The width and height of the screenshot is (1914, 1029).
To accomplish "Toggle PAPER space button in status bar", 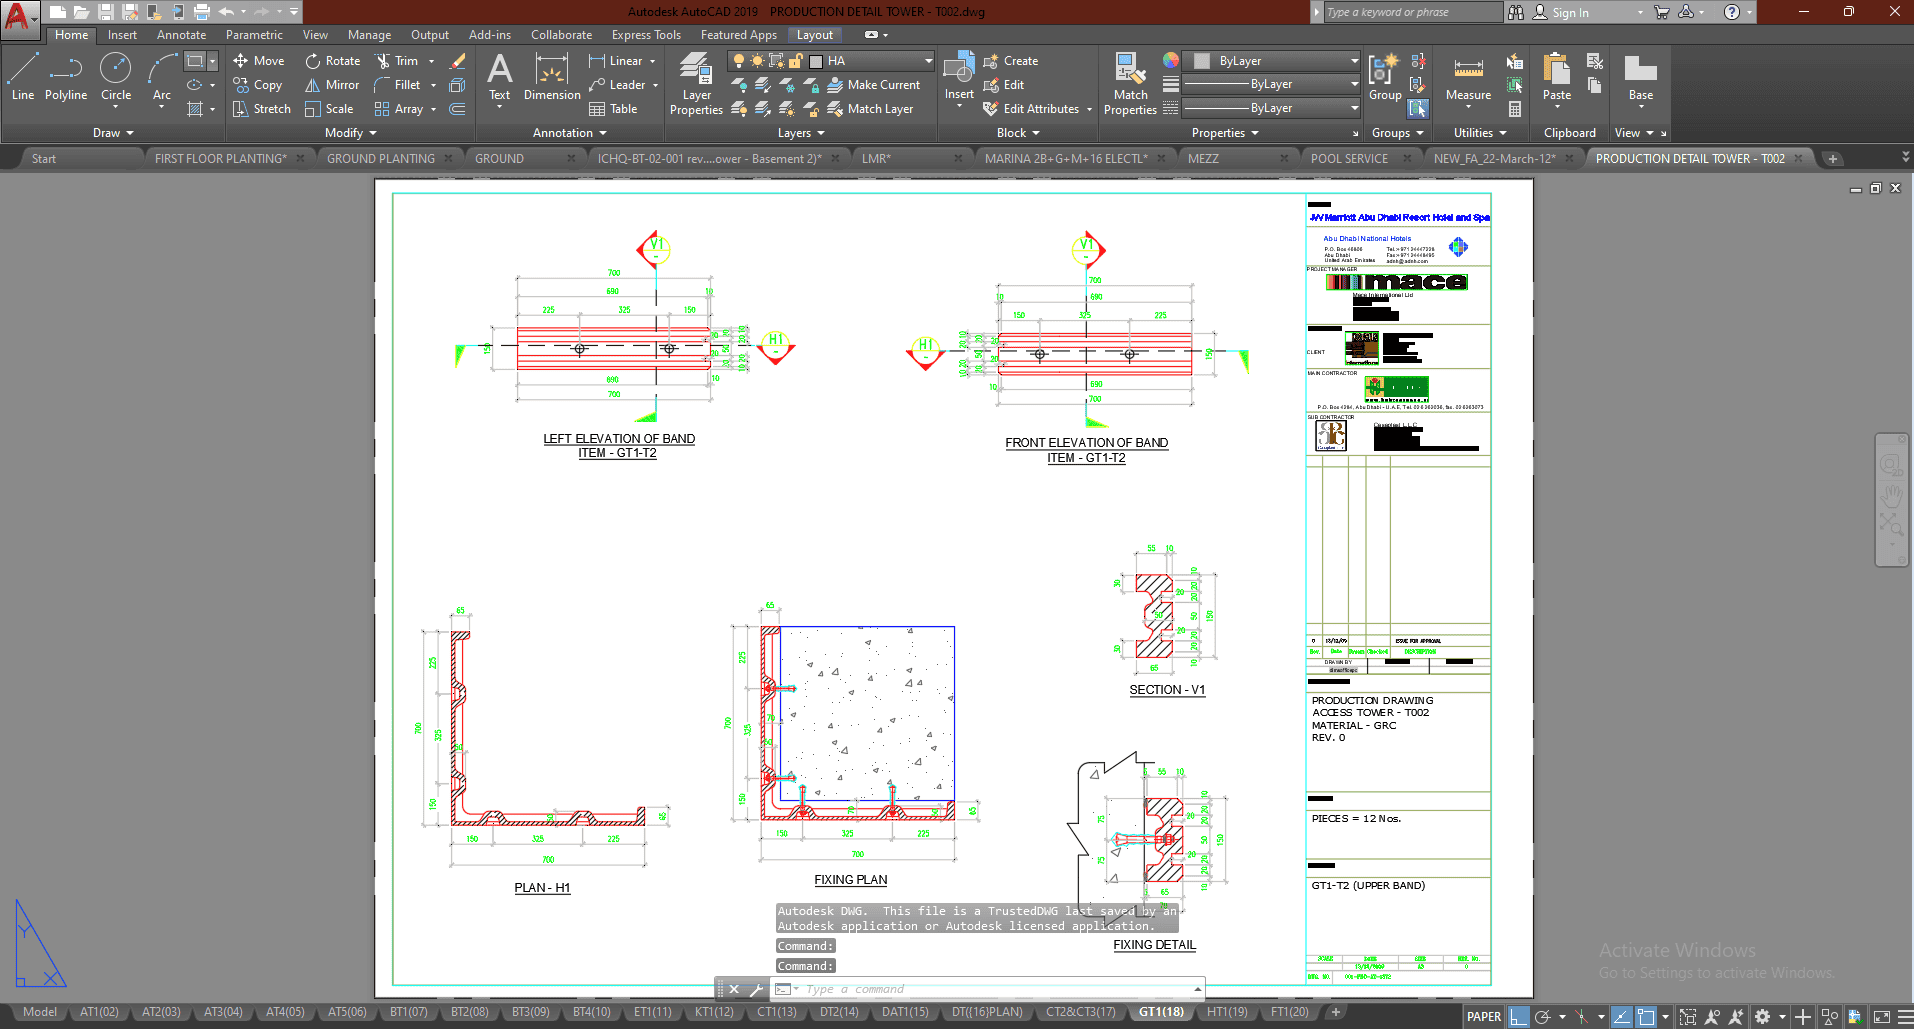I will (x=1483, y=1017).
